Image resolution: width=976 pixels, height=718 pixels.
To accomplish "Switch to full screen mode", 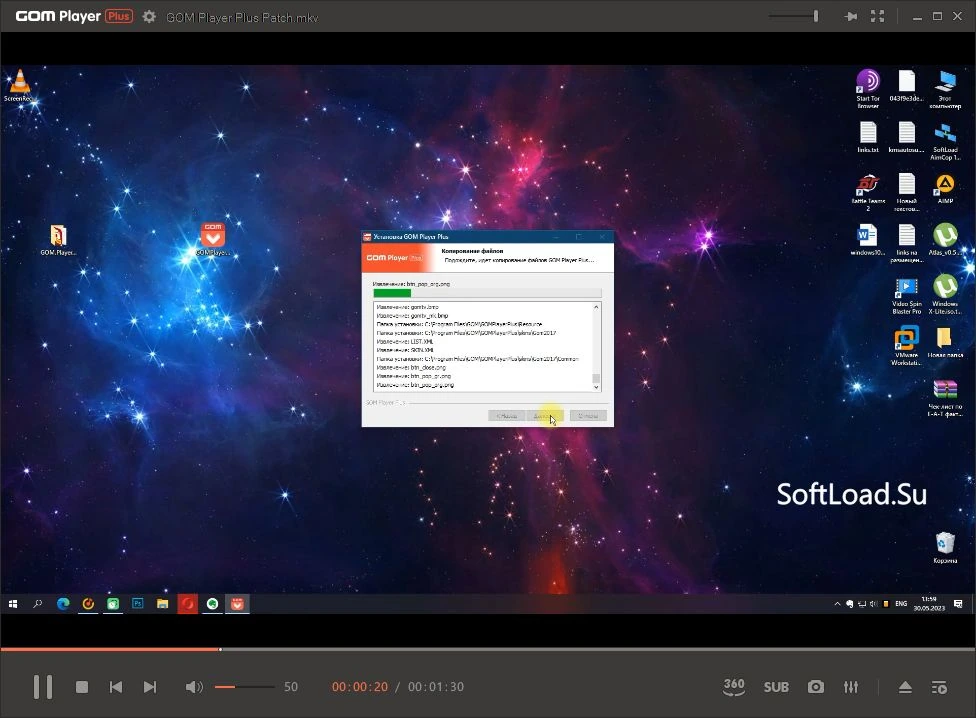I will coord(878,16).
